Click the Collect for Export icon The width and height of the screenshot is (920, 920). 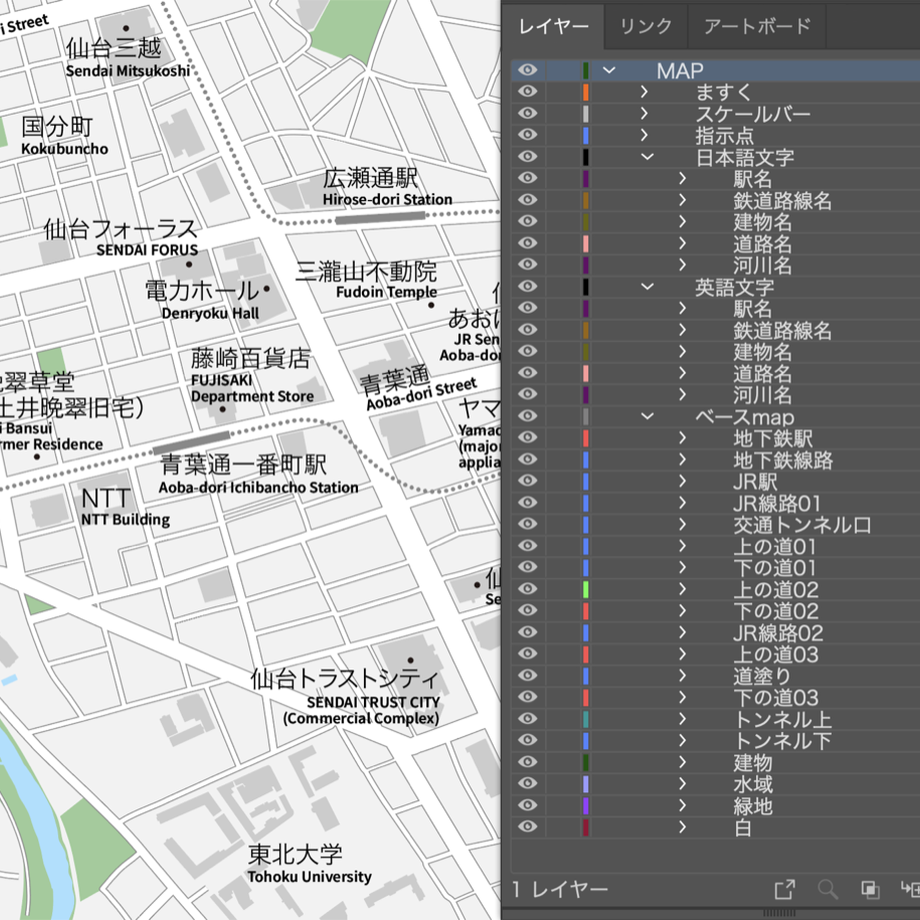(x=784, y=889)
